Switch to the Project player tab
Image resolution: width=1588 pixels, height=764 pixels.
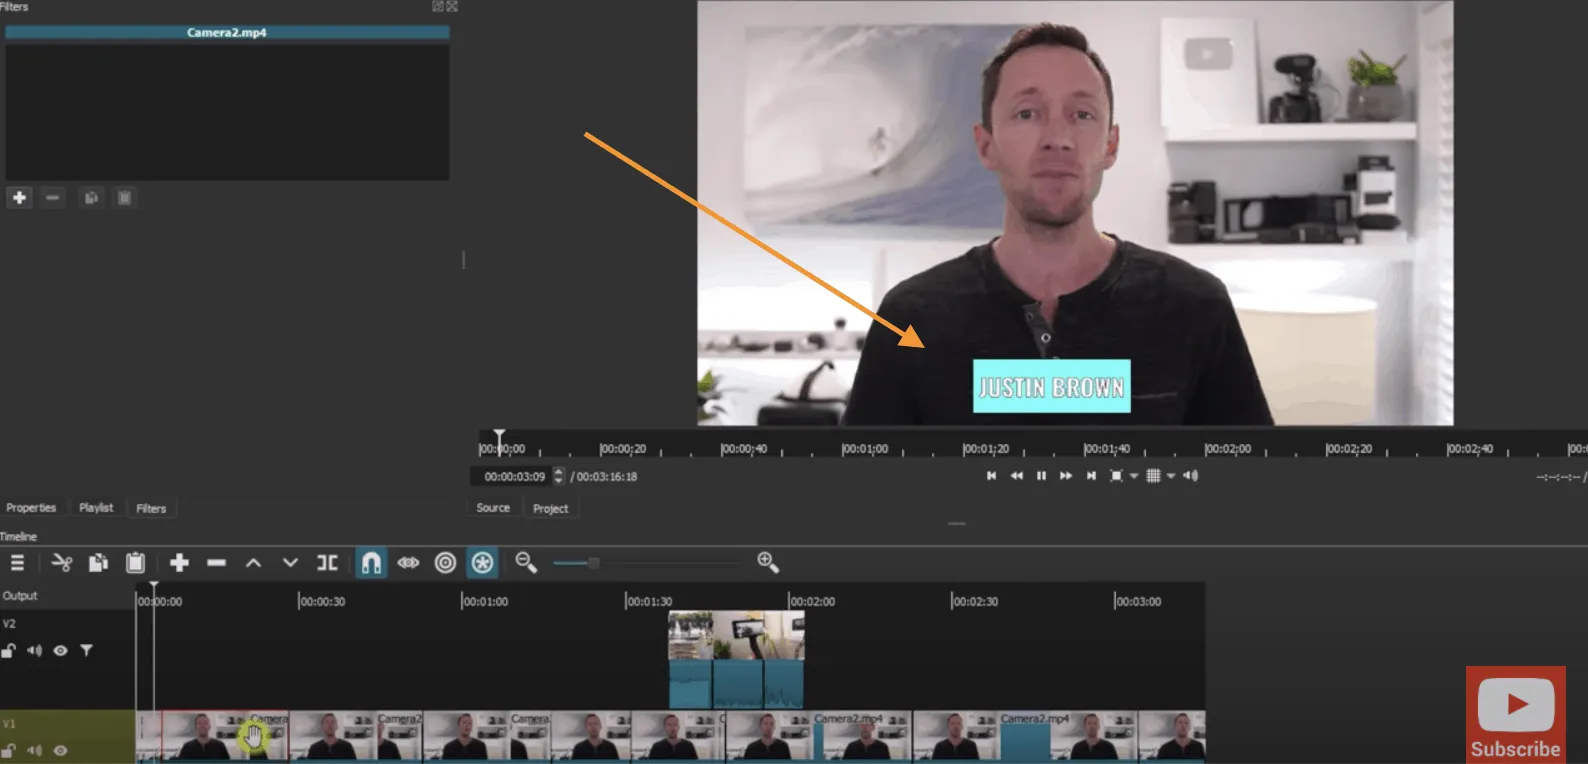click(550, 508)
